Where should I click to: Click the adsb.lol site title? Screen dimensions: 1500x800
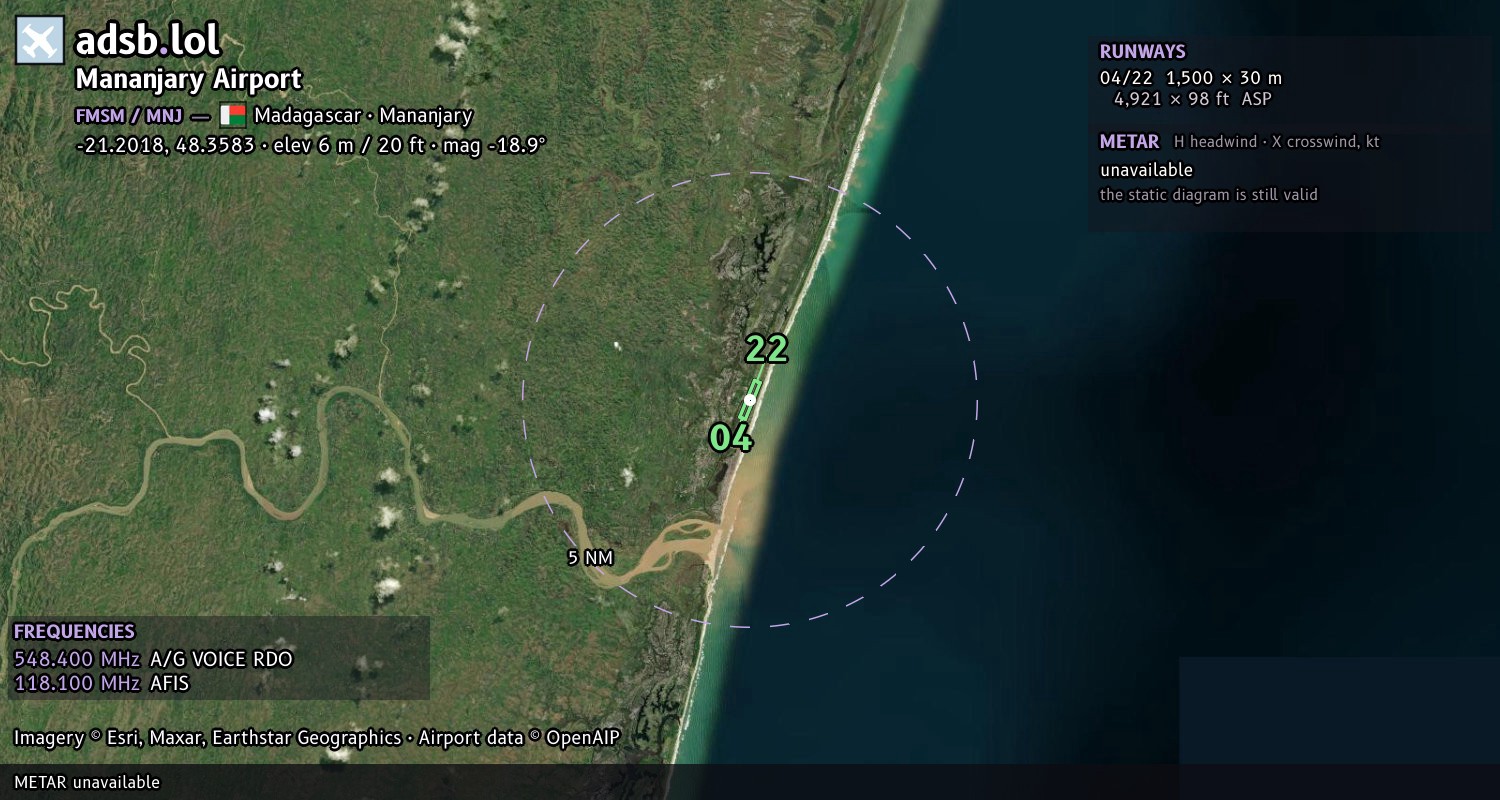147,41
